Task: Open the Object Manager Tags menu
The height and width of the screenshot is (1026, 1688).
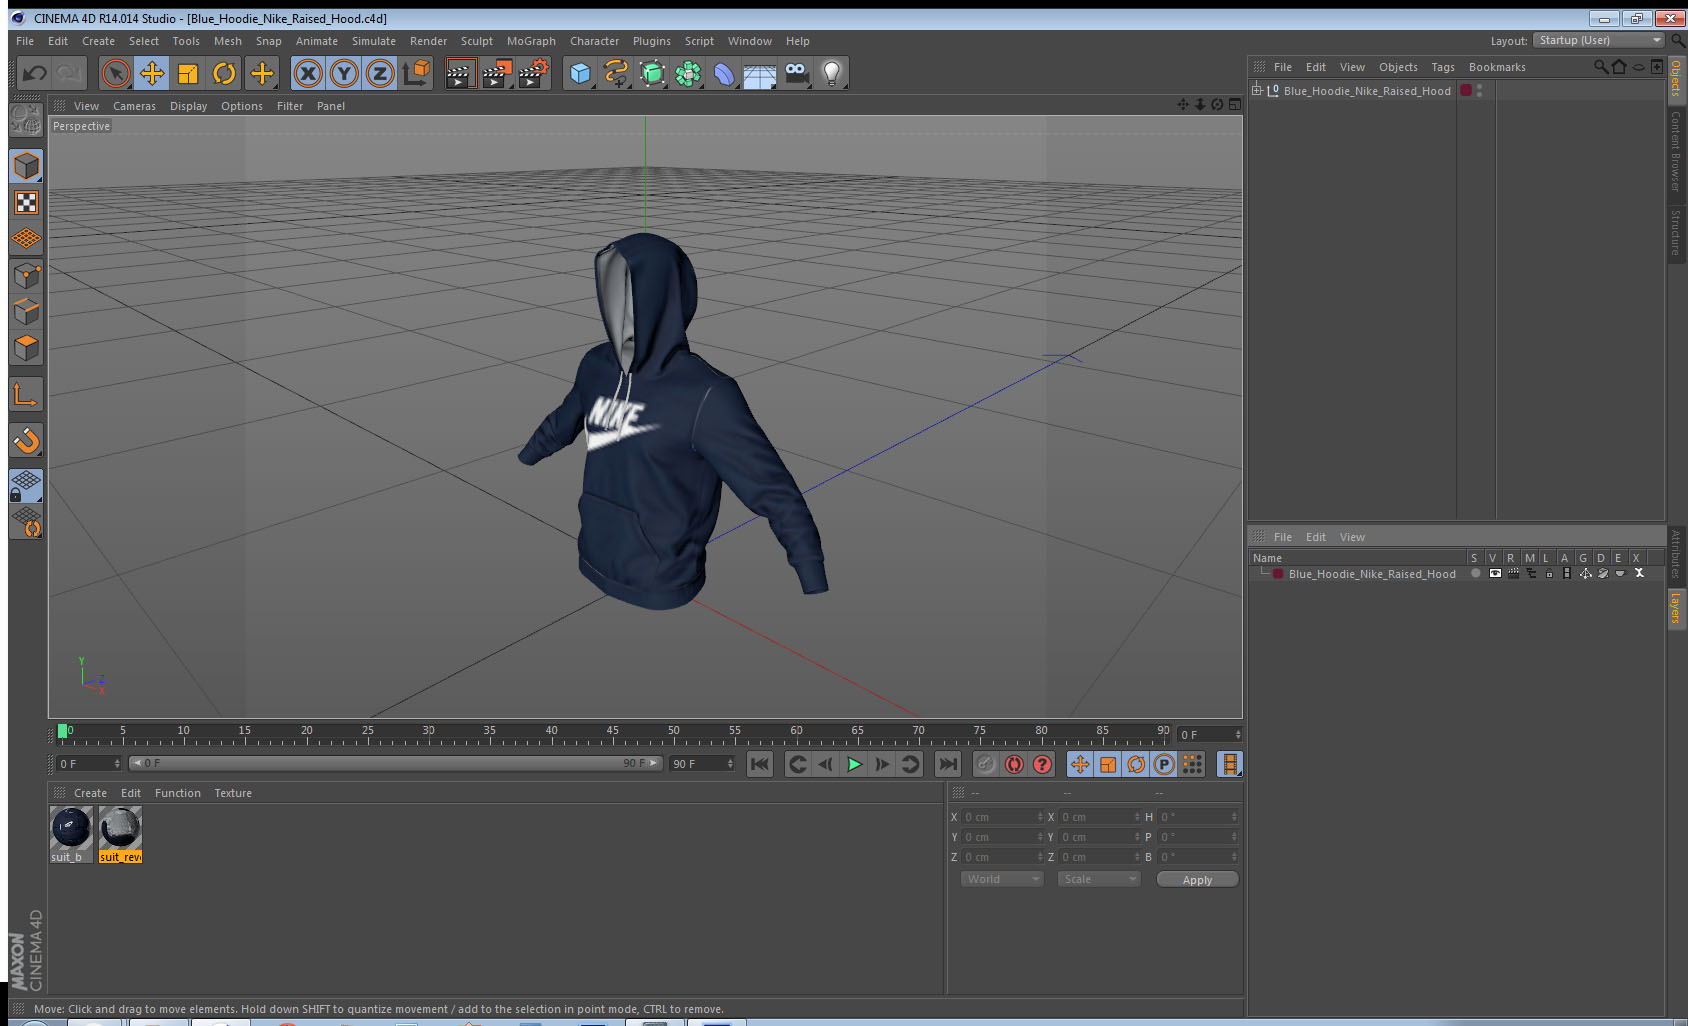Action: 1442,67
